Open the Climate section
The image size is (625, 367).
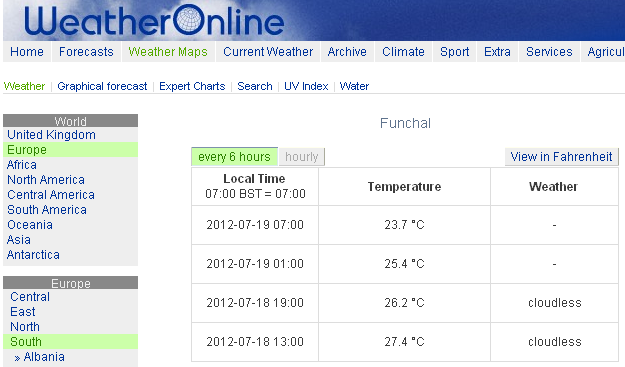[x=403, y=52]
